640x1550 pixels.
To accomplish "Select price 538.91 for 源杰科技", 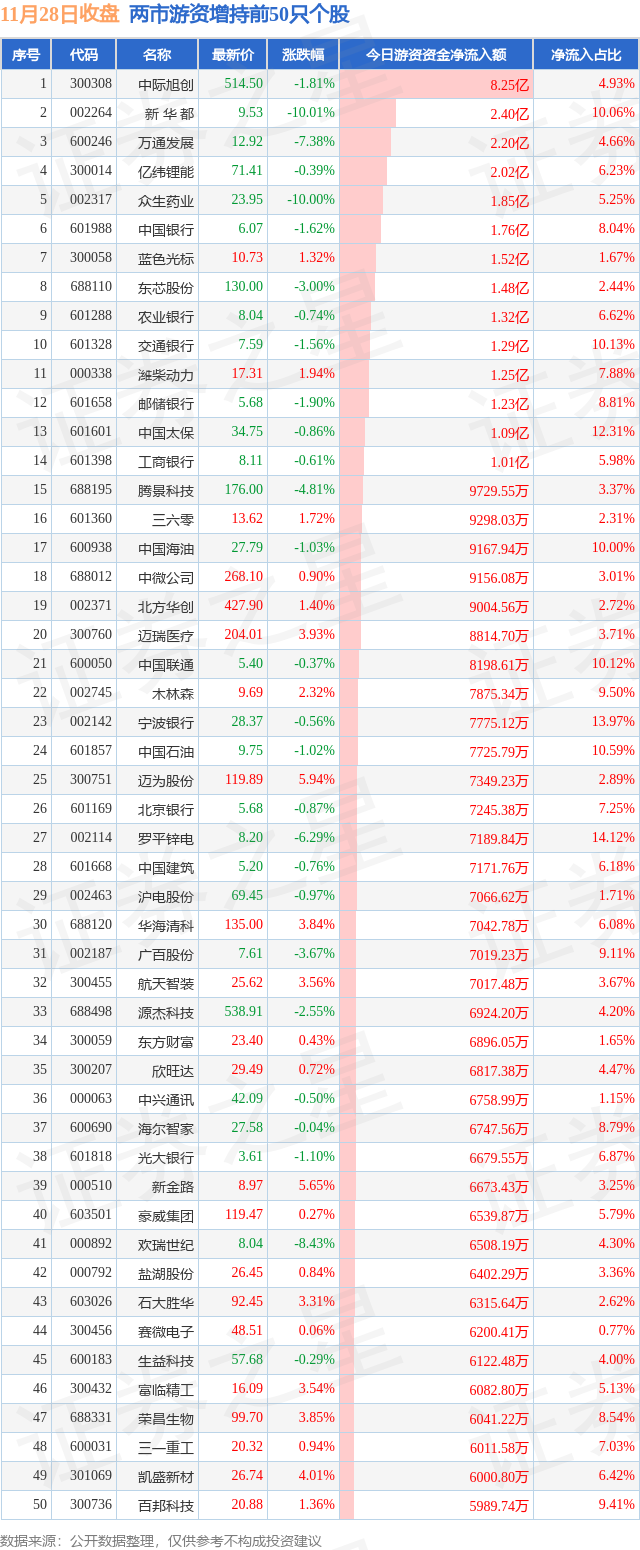I will tap(244, 1012).
